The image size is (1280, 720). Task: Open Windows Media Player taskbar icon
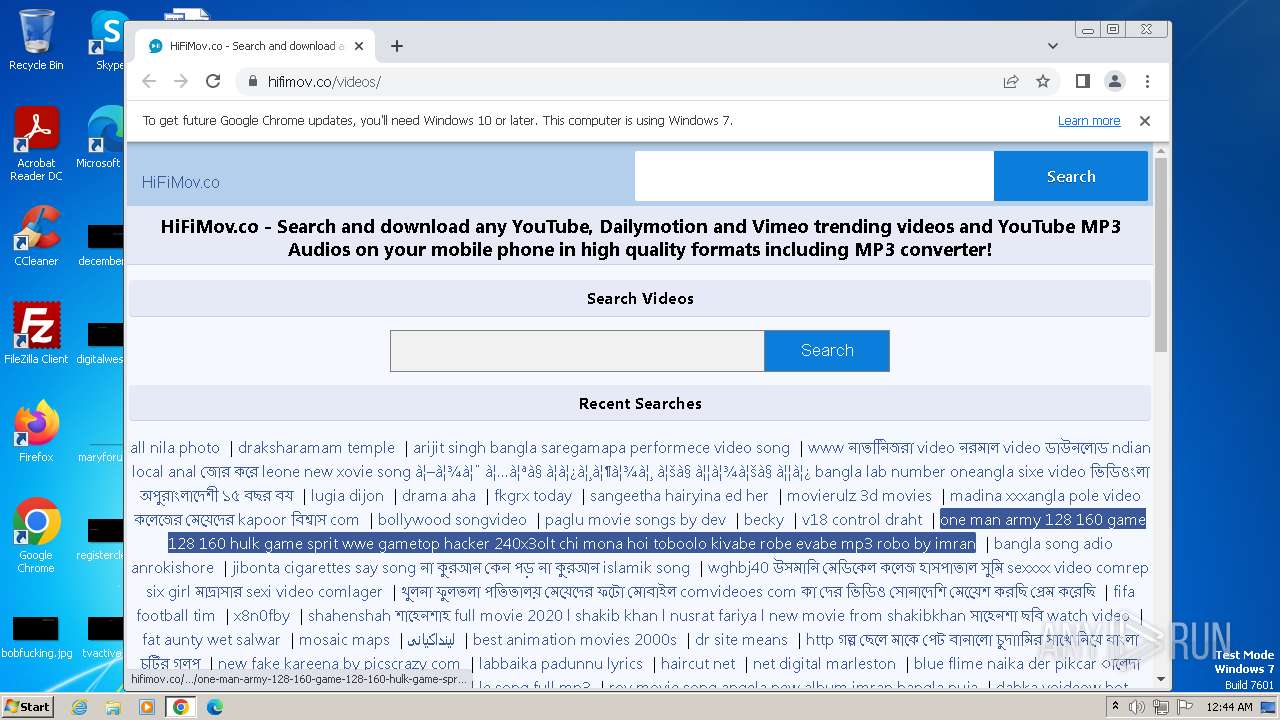click(x=147, y=707)
